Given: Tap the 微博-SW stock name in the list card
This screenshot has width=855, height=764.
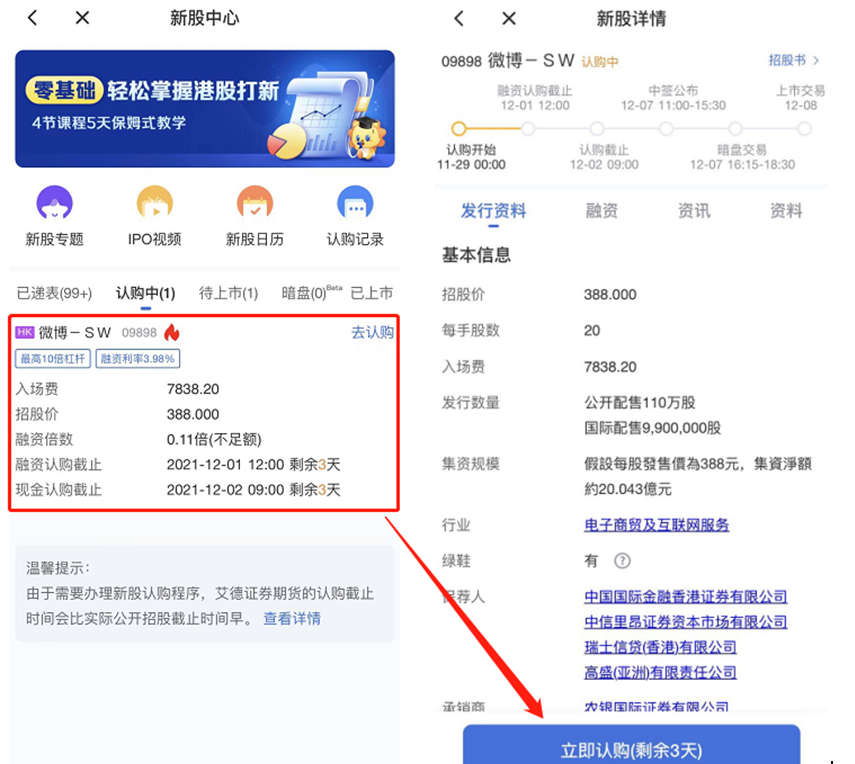Looking at the screenshot, I should (x=75, y=332).
